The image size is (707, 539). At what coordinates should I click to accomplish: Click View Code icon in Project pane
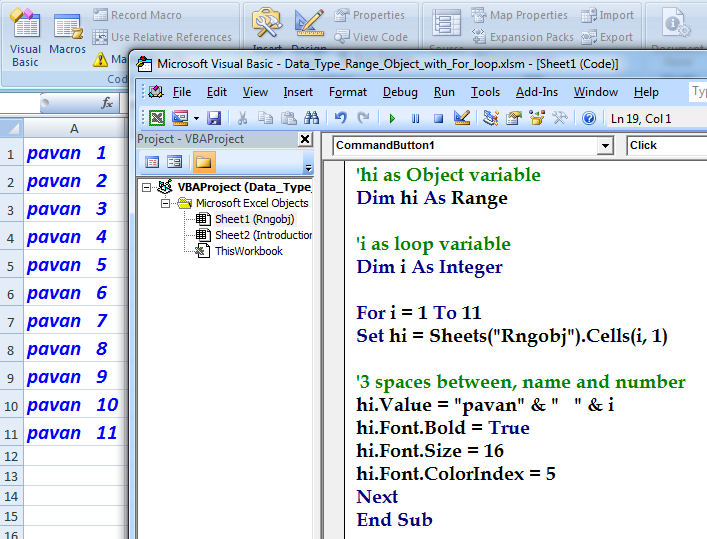click(x=152, y=161)
